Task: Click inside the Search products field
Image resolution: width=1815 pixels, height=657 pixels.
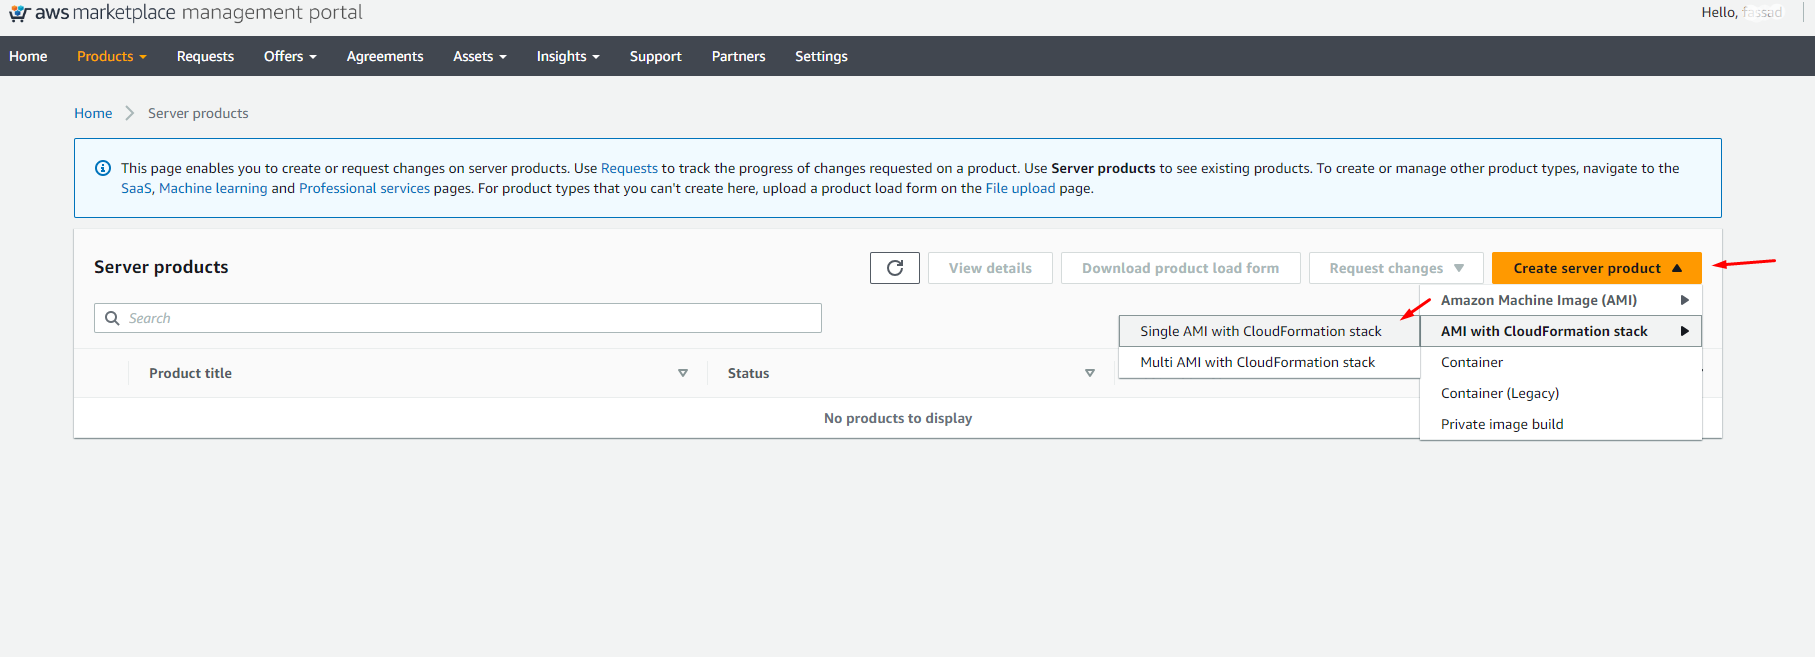Action: 458,318
